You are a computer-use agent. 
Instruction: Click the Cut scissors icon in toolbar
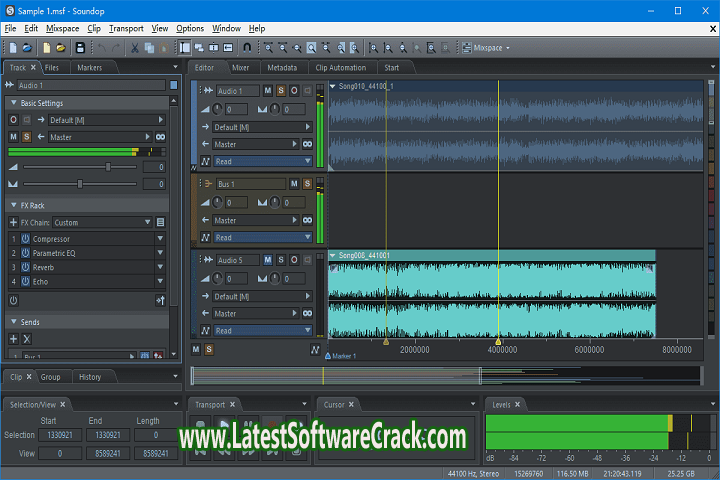click(x=135, y=47)
